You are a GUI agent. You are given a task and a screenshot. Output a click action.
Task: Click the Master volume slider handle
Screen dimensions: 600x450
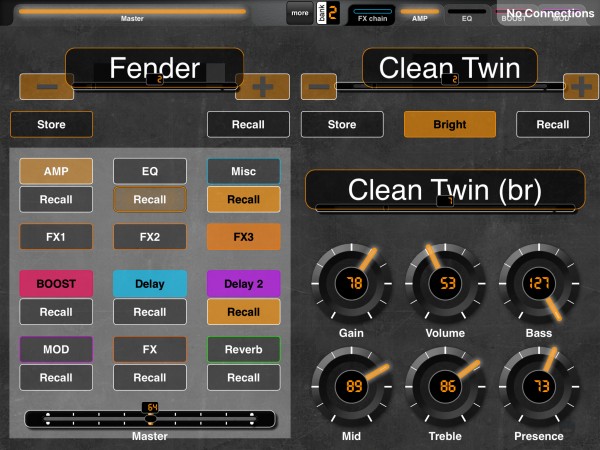pyautogui.click(x=151, y=419)
